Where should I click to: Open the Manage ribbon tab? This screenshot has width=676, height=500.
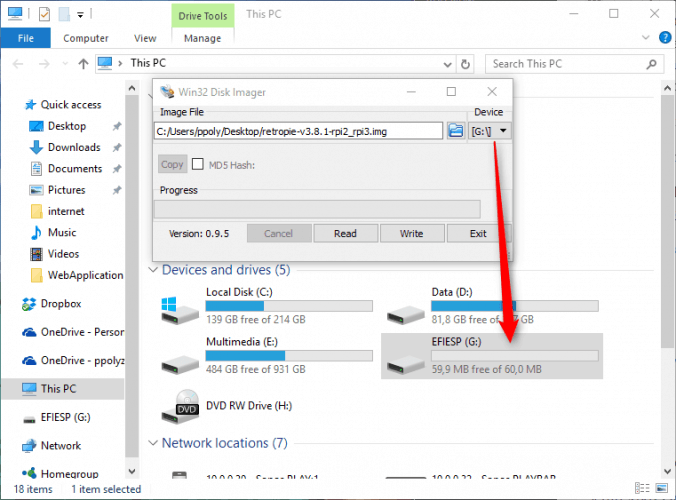click(203, 38)
